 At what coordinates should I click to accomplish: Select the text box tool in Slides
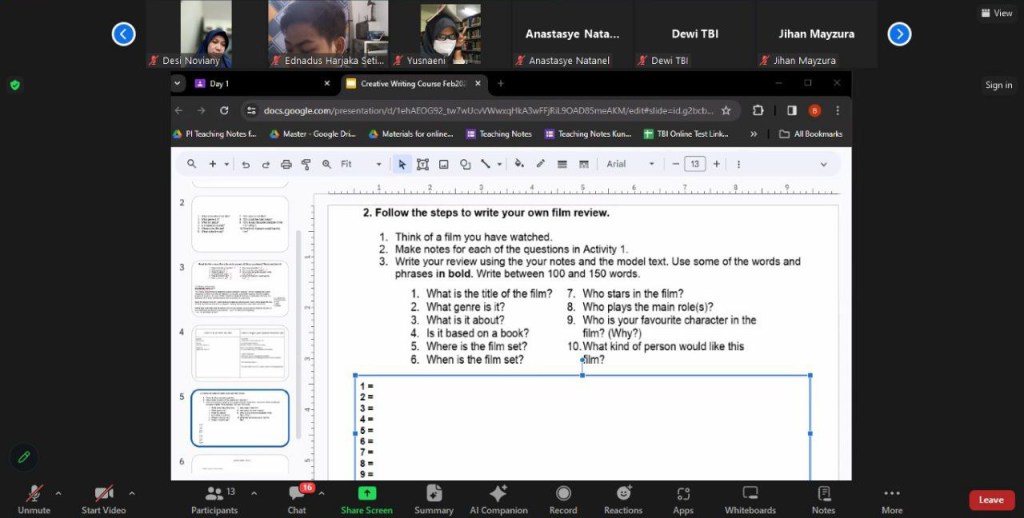click(x=422, y=164)
